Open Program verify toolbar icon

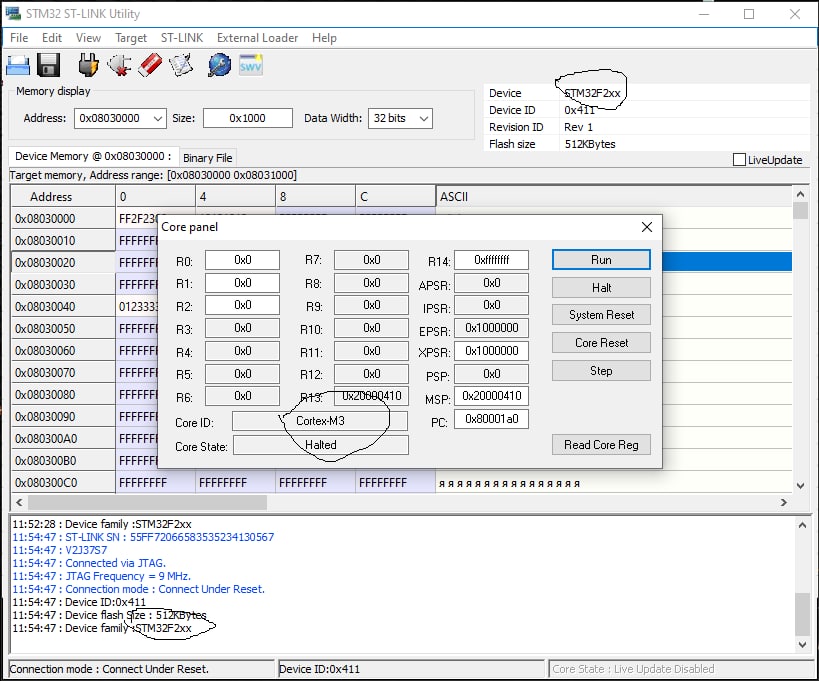click(x=181, y=65)
